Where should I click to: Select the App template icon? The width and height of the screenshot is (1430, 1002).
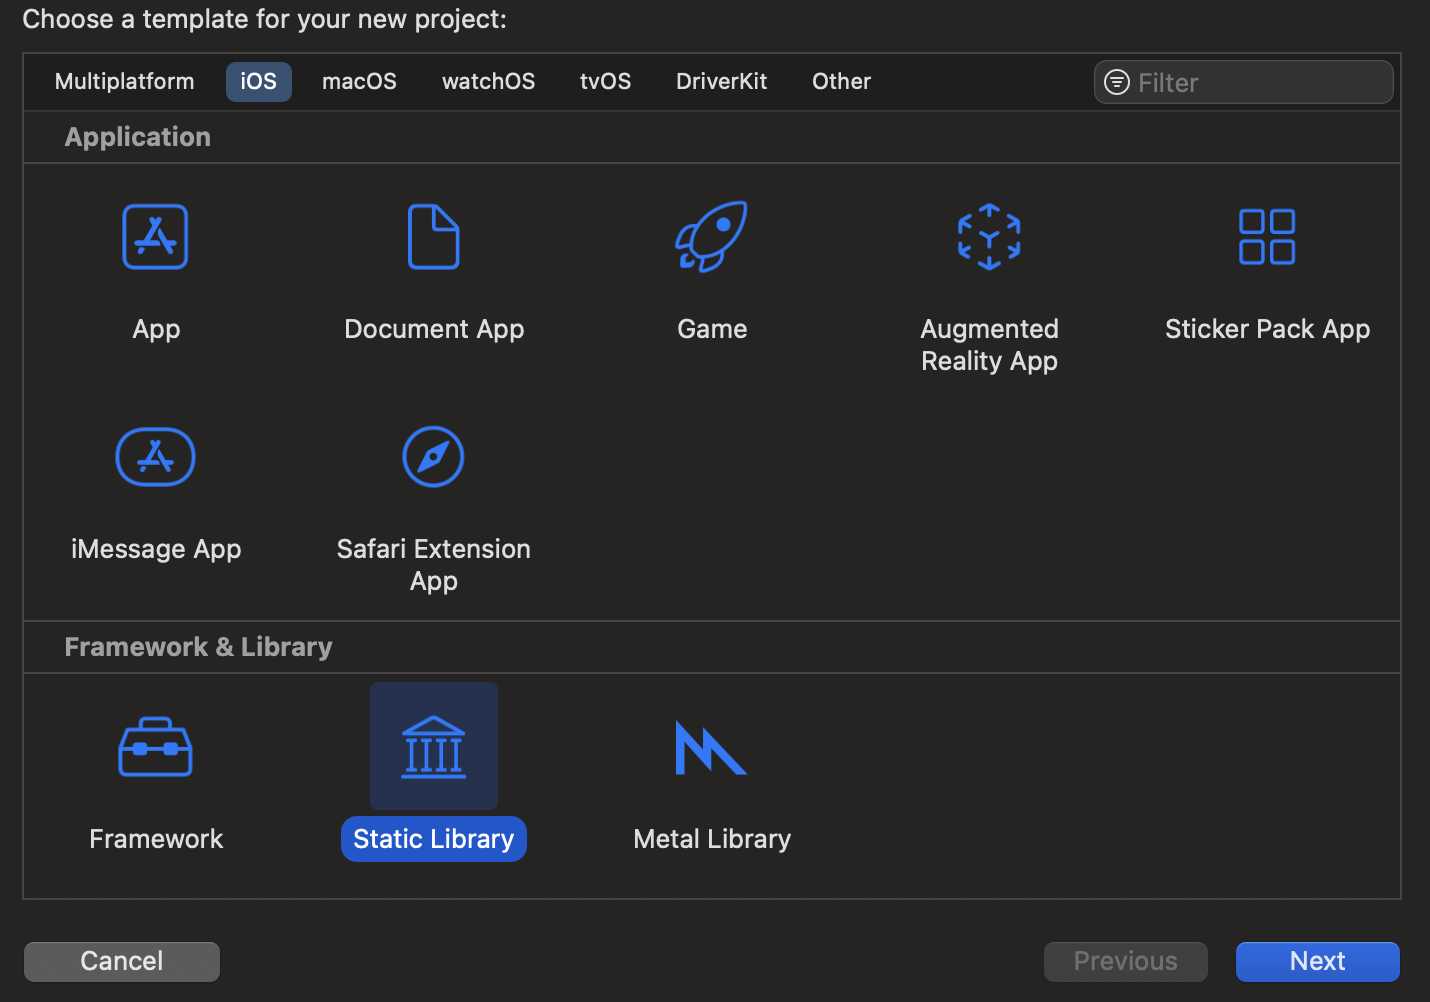coord(155,237)
